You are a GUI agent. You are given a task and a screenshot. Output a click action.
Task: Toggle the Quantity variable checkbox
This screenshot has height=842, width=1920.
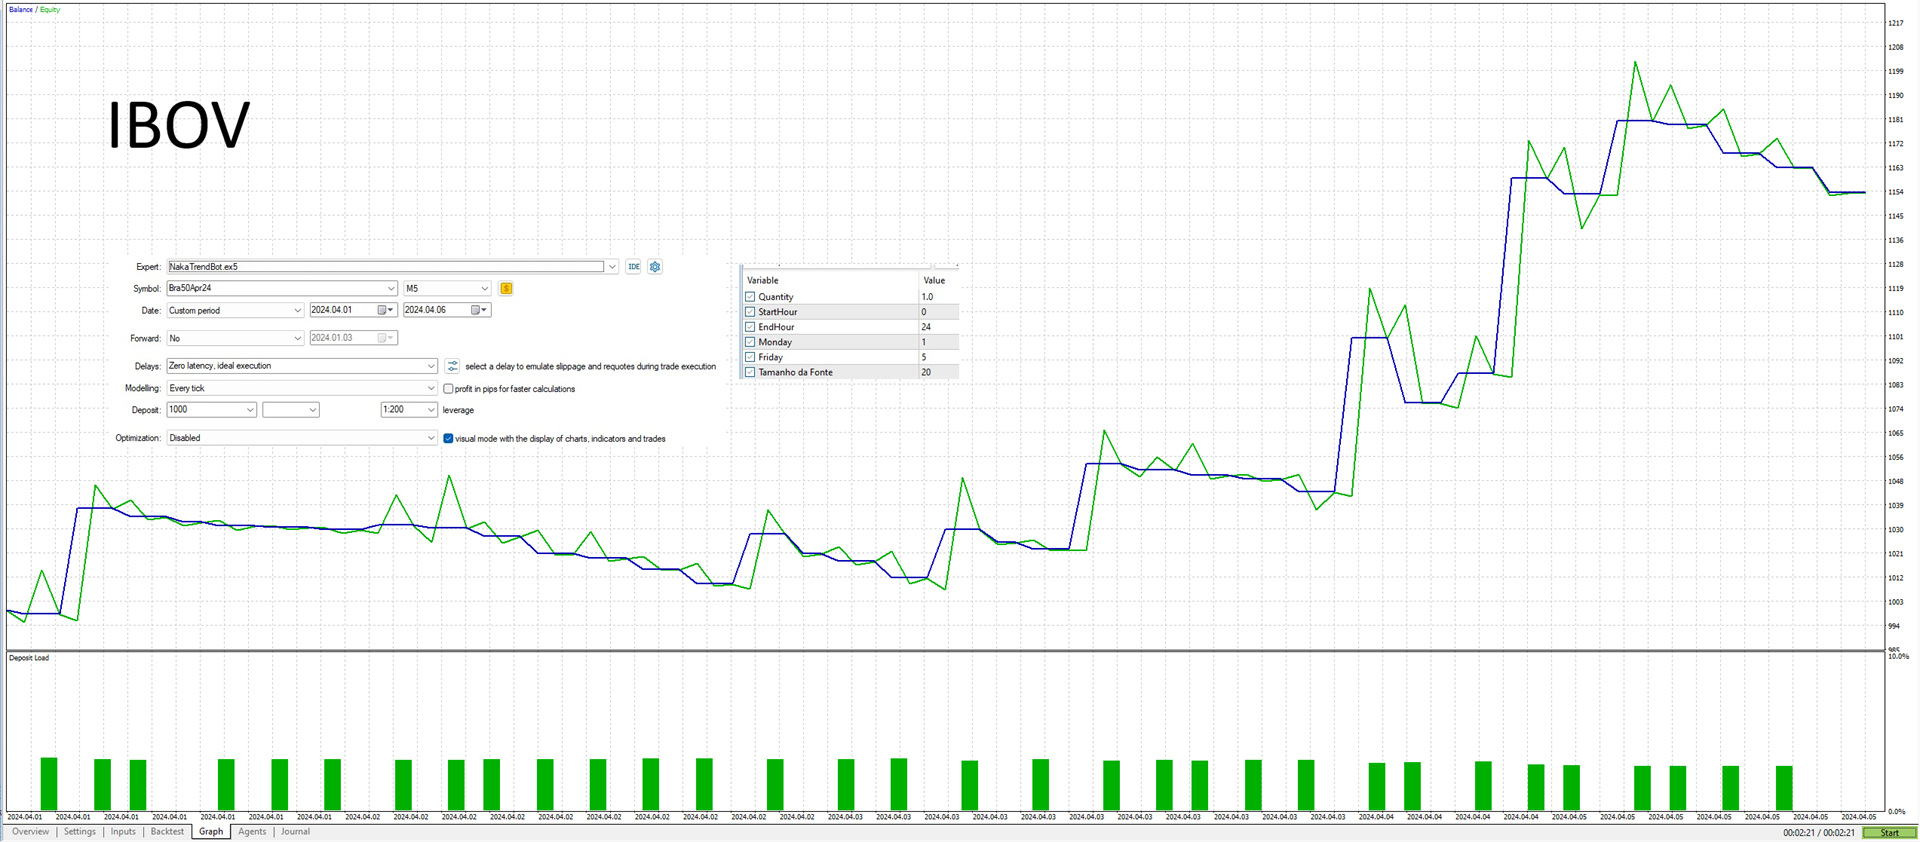750,297
